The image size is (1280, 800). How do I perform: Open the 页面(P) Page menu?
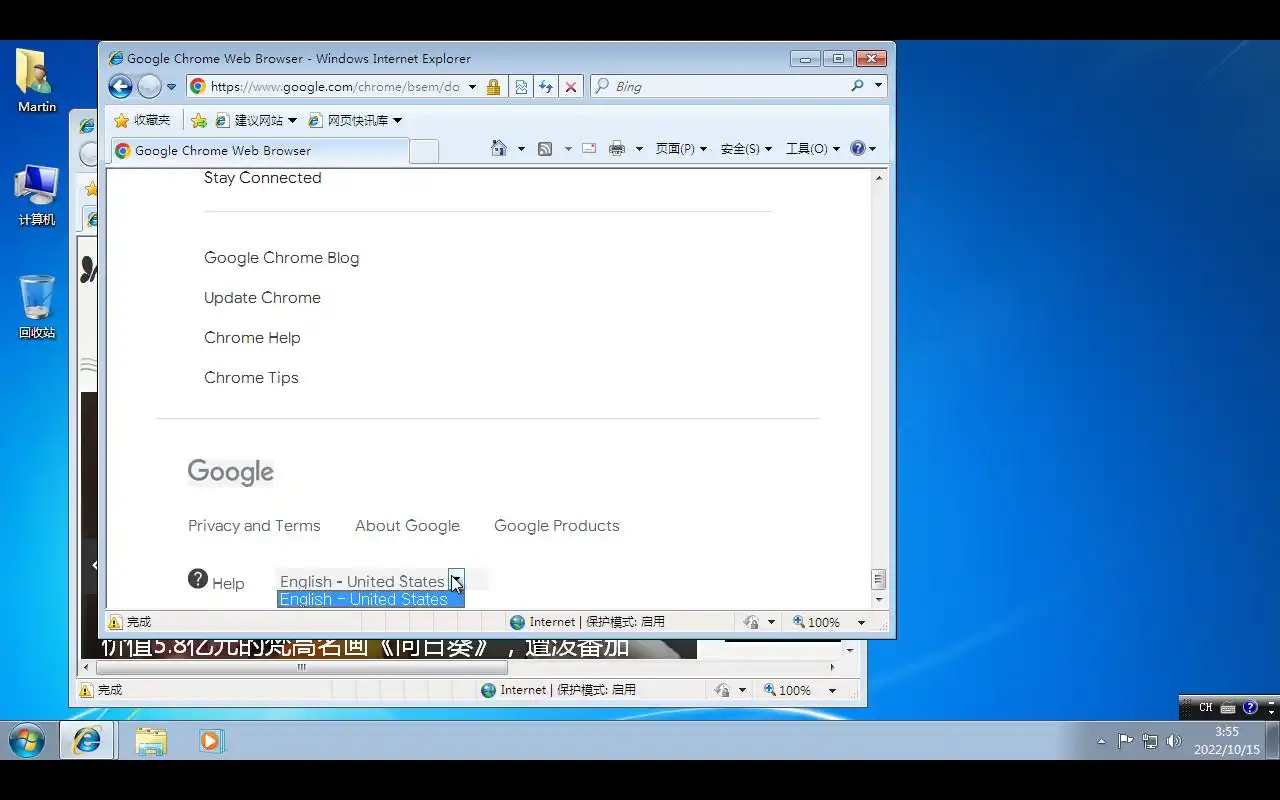(681, 149)
